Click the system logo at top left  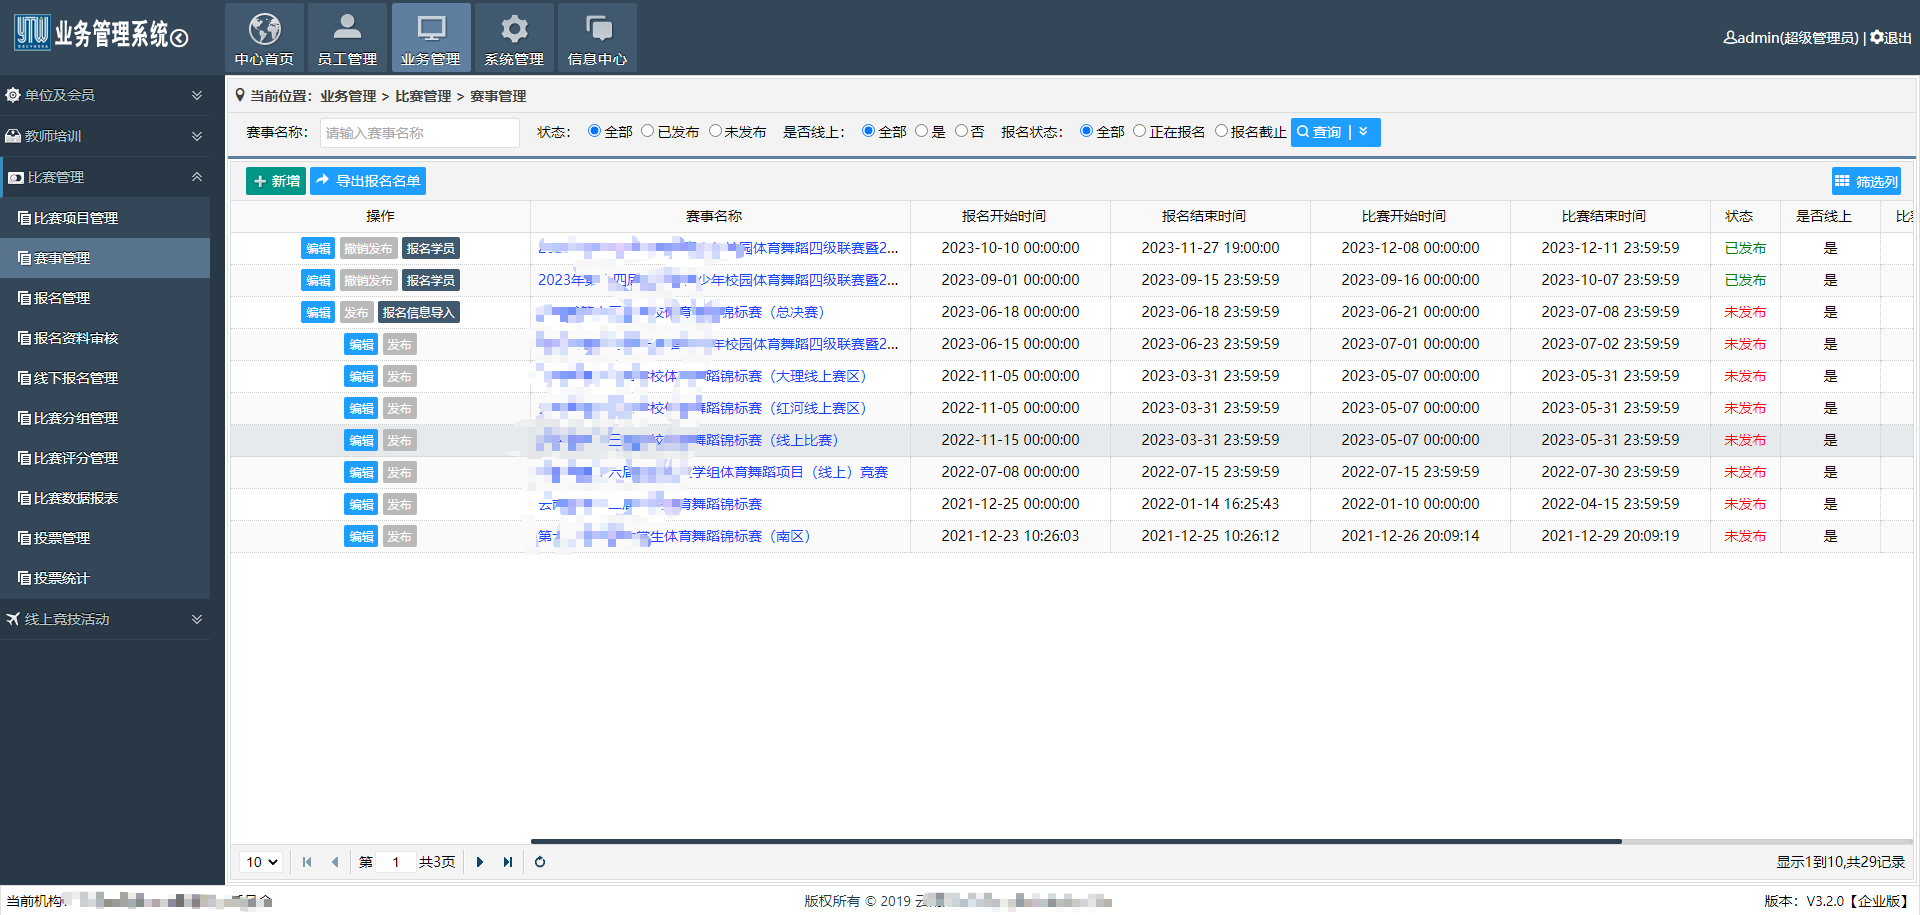click(32, 32)
